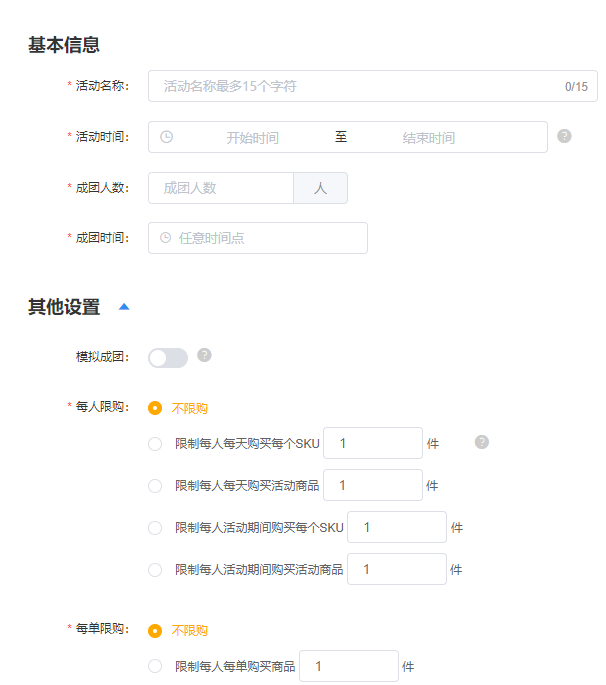Image resolution: width=606 pixels, height=685 pixels.
Task: Click clock icon in 成团时间 field
Action: click(165, 238)
